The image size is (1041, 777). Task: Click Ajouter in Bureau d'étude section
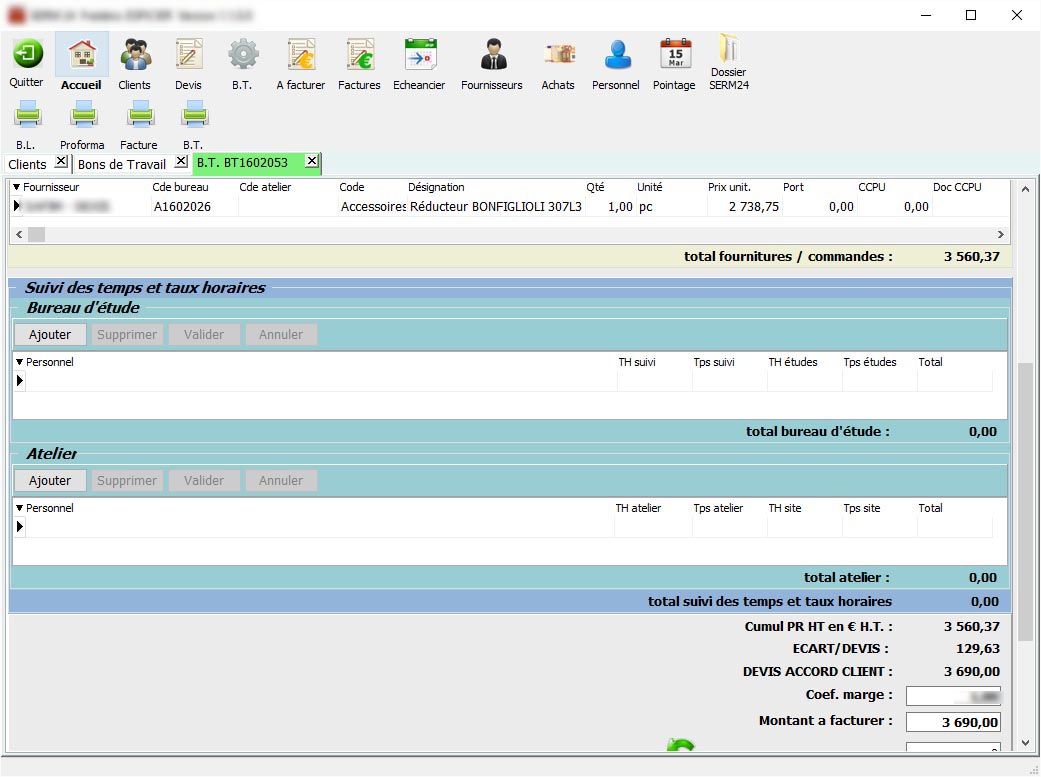pos(50,335)
